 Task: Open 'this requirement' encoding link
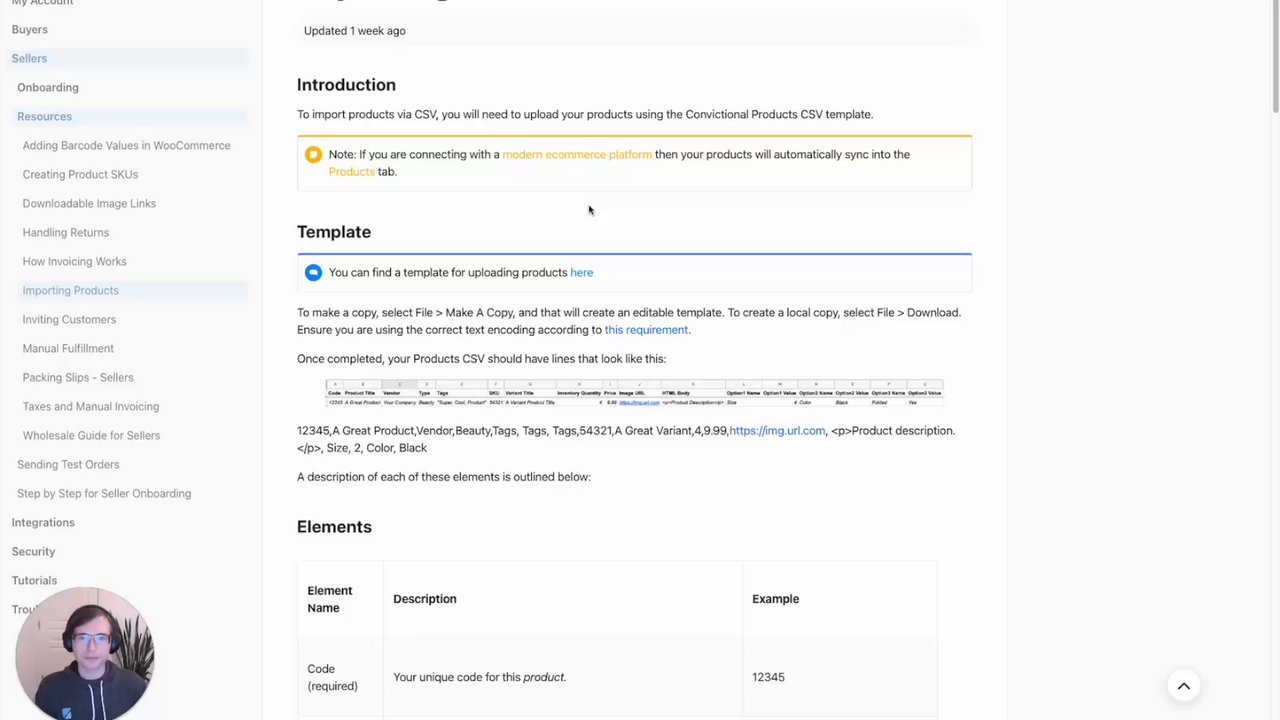pyautogui.click(x=646, y=330)
